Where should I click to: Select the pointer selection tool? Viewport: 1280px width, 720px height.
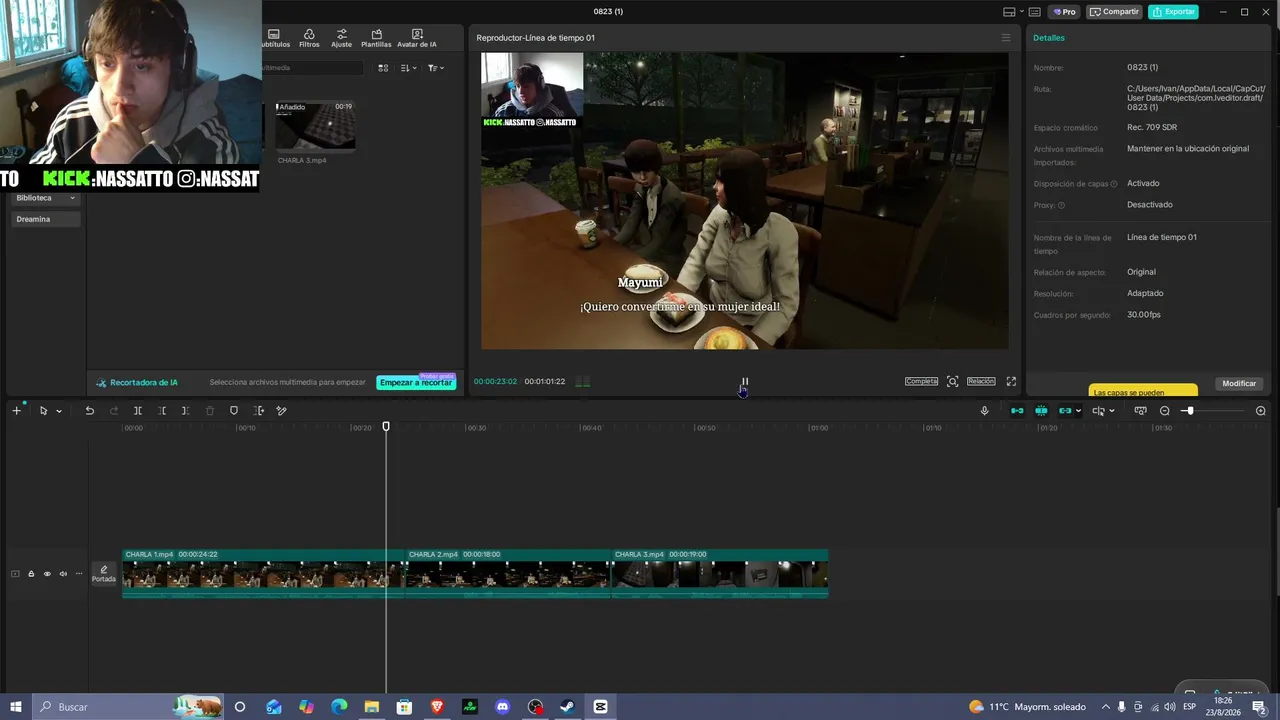(x=43, y=411)
